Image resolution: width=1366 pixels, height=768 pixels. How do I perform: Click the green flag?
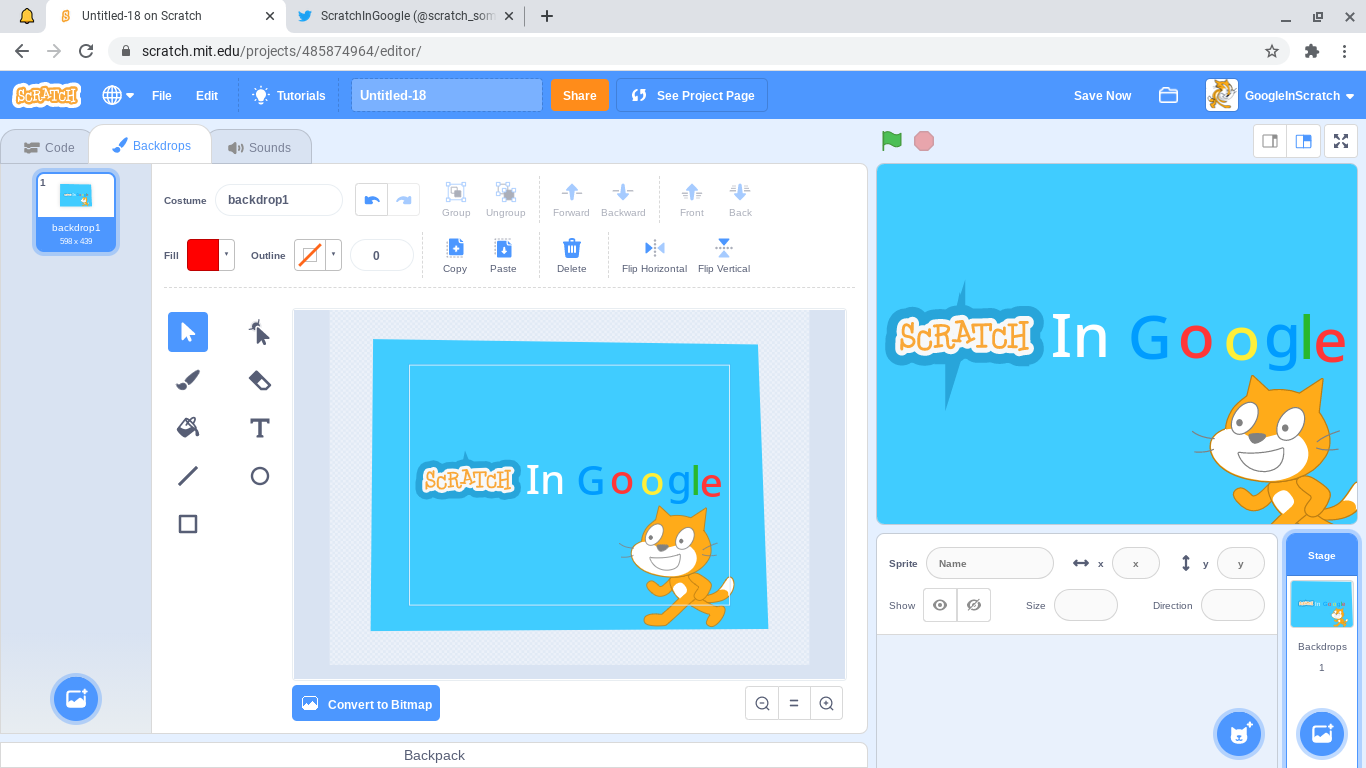892,141
